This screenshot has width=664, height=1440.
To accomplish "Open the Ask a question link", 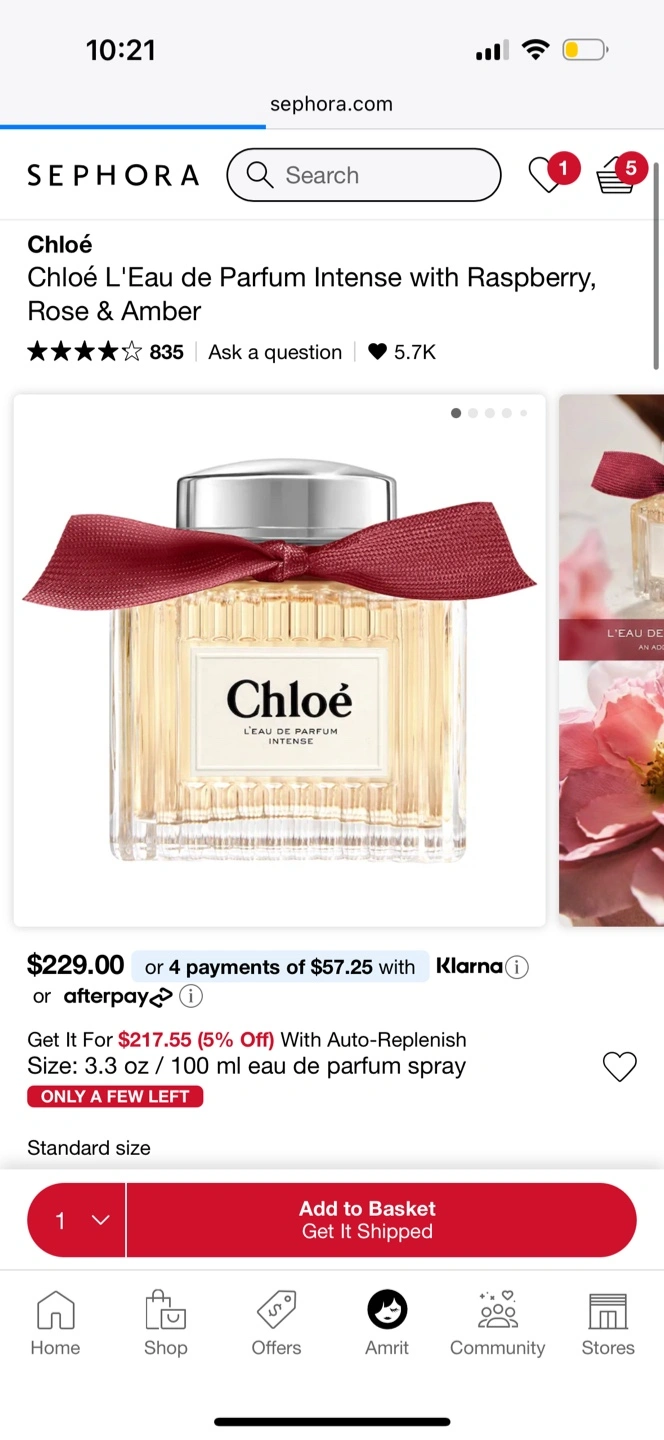I will (x=275, y=352).
